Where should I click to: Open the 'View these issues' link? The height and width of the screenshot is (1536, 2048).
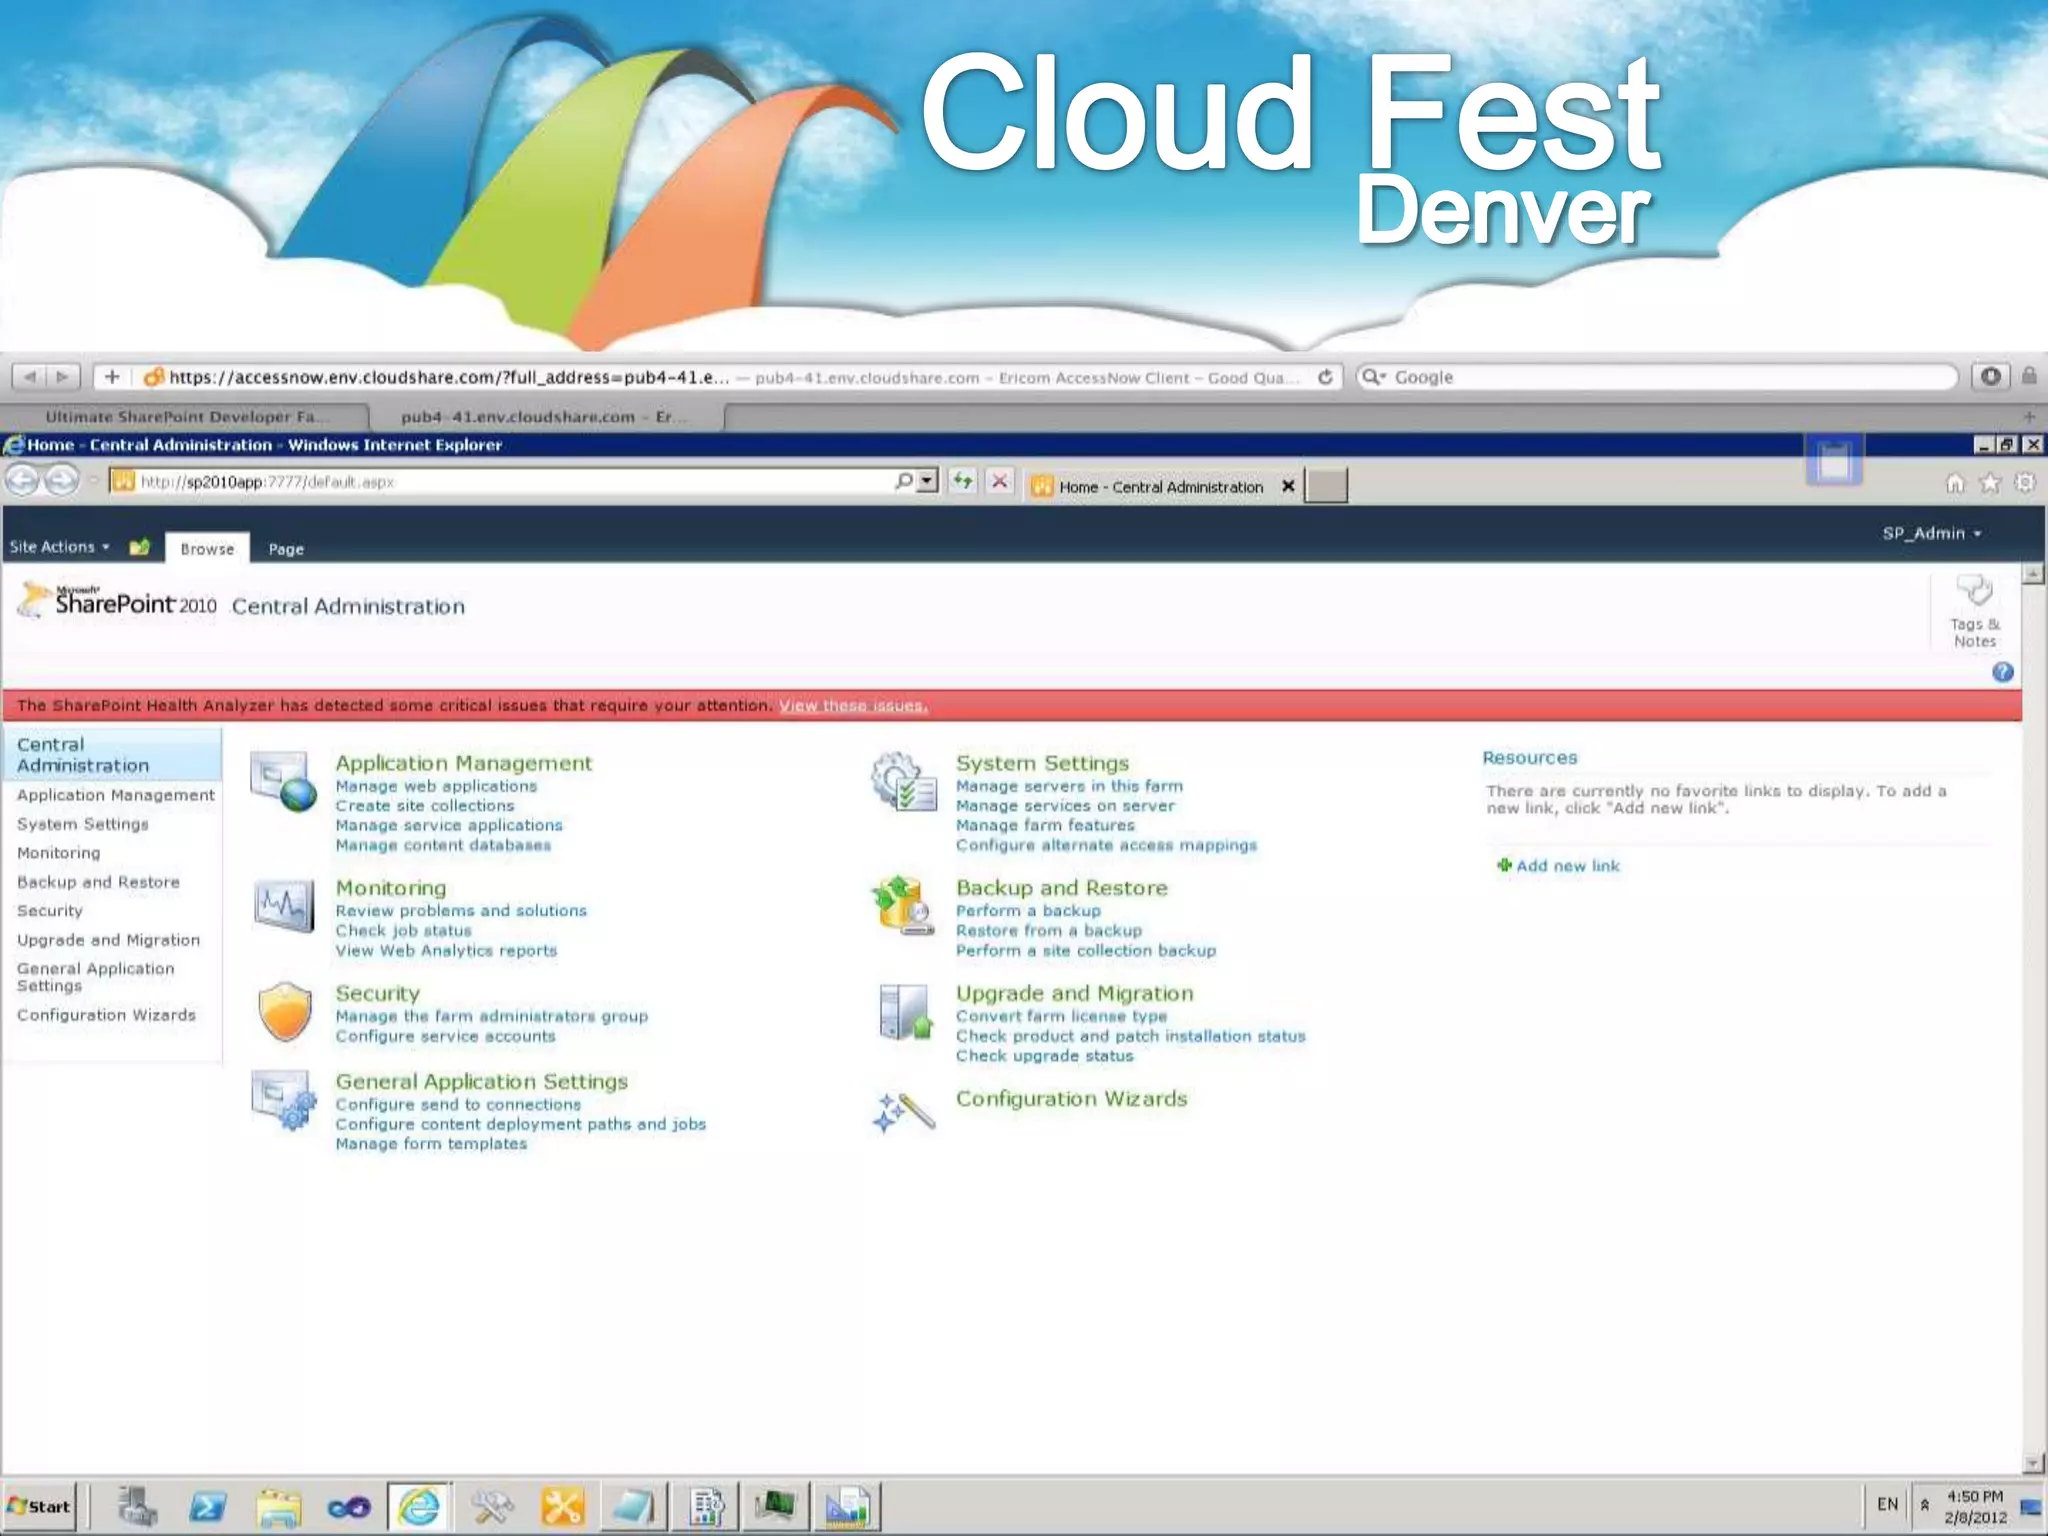[x=853, y=706]
